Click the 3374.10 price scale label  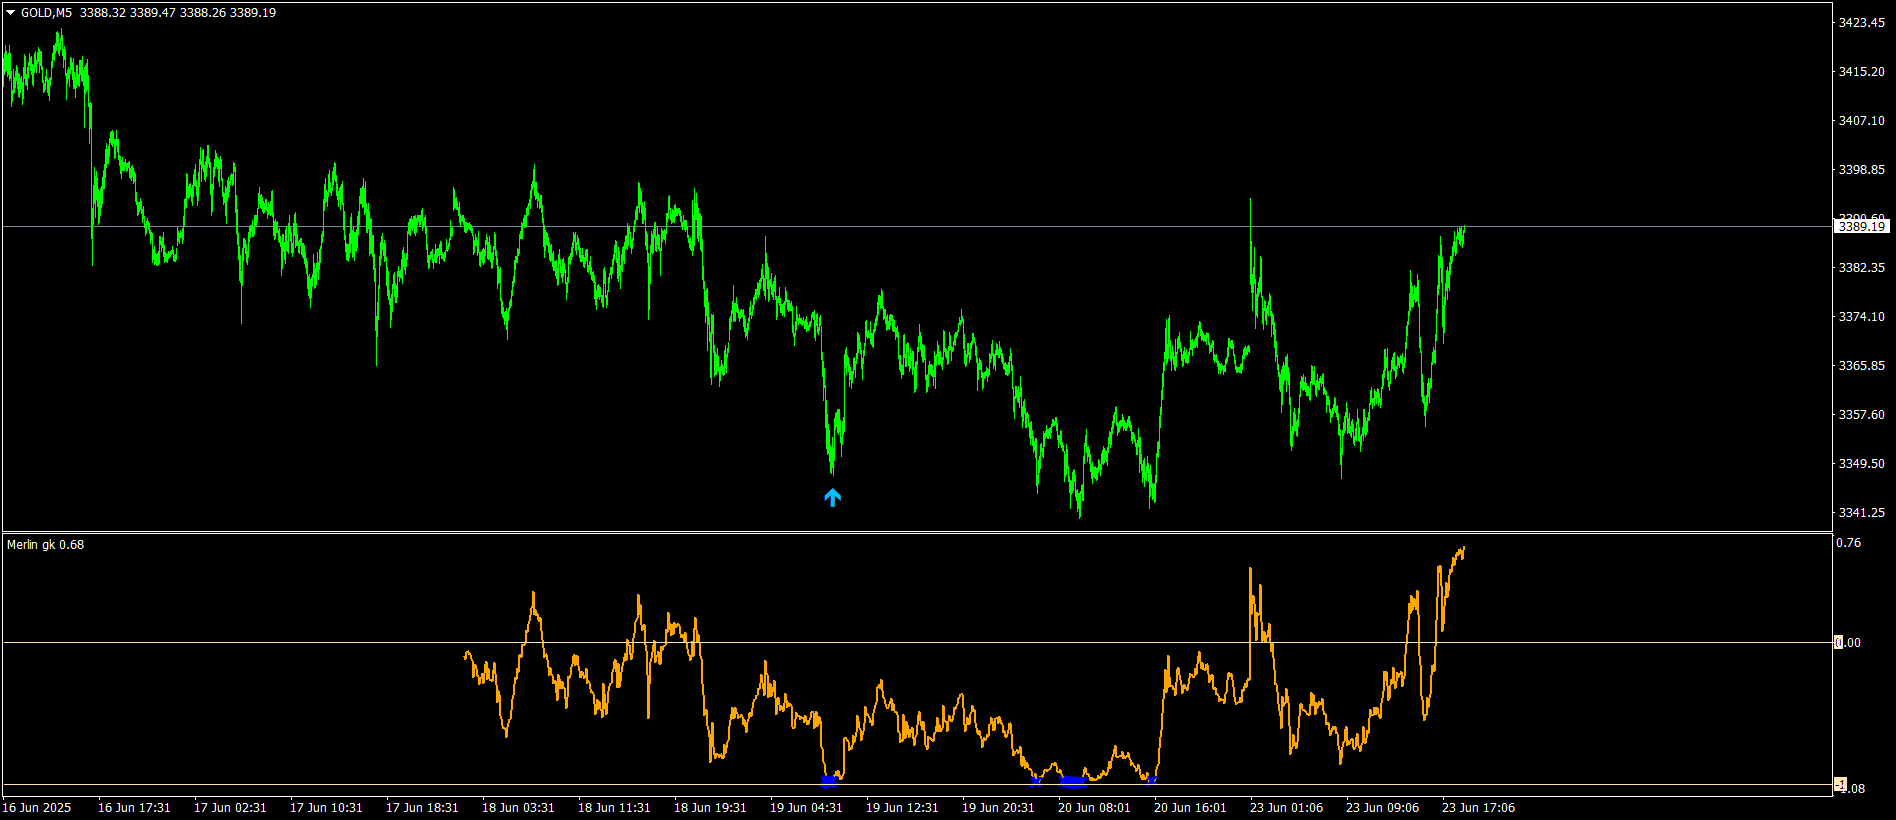pyautogui.click(x=1862, y=317)
